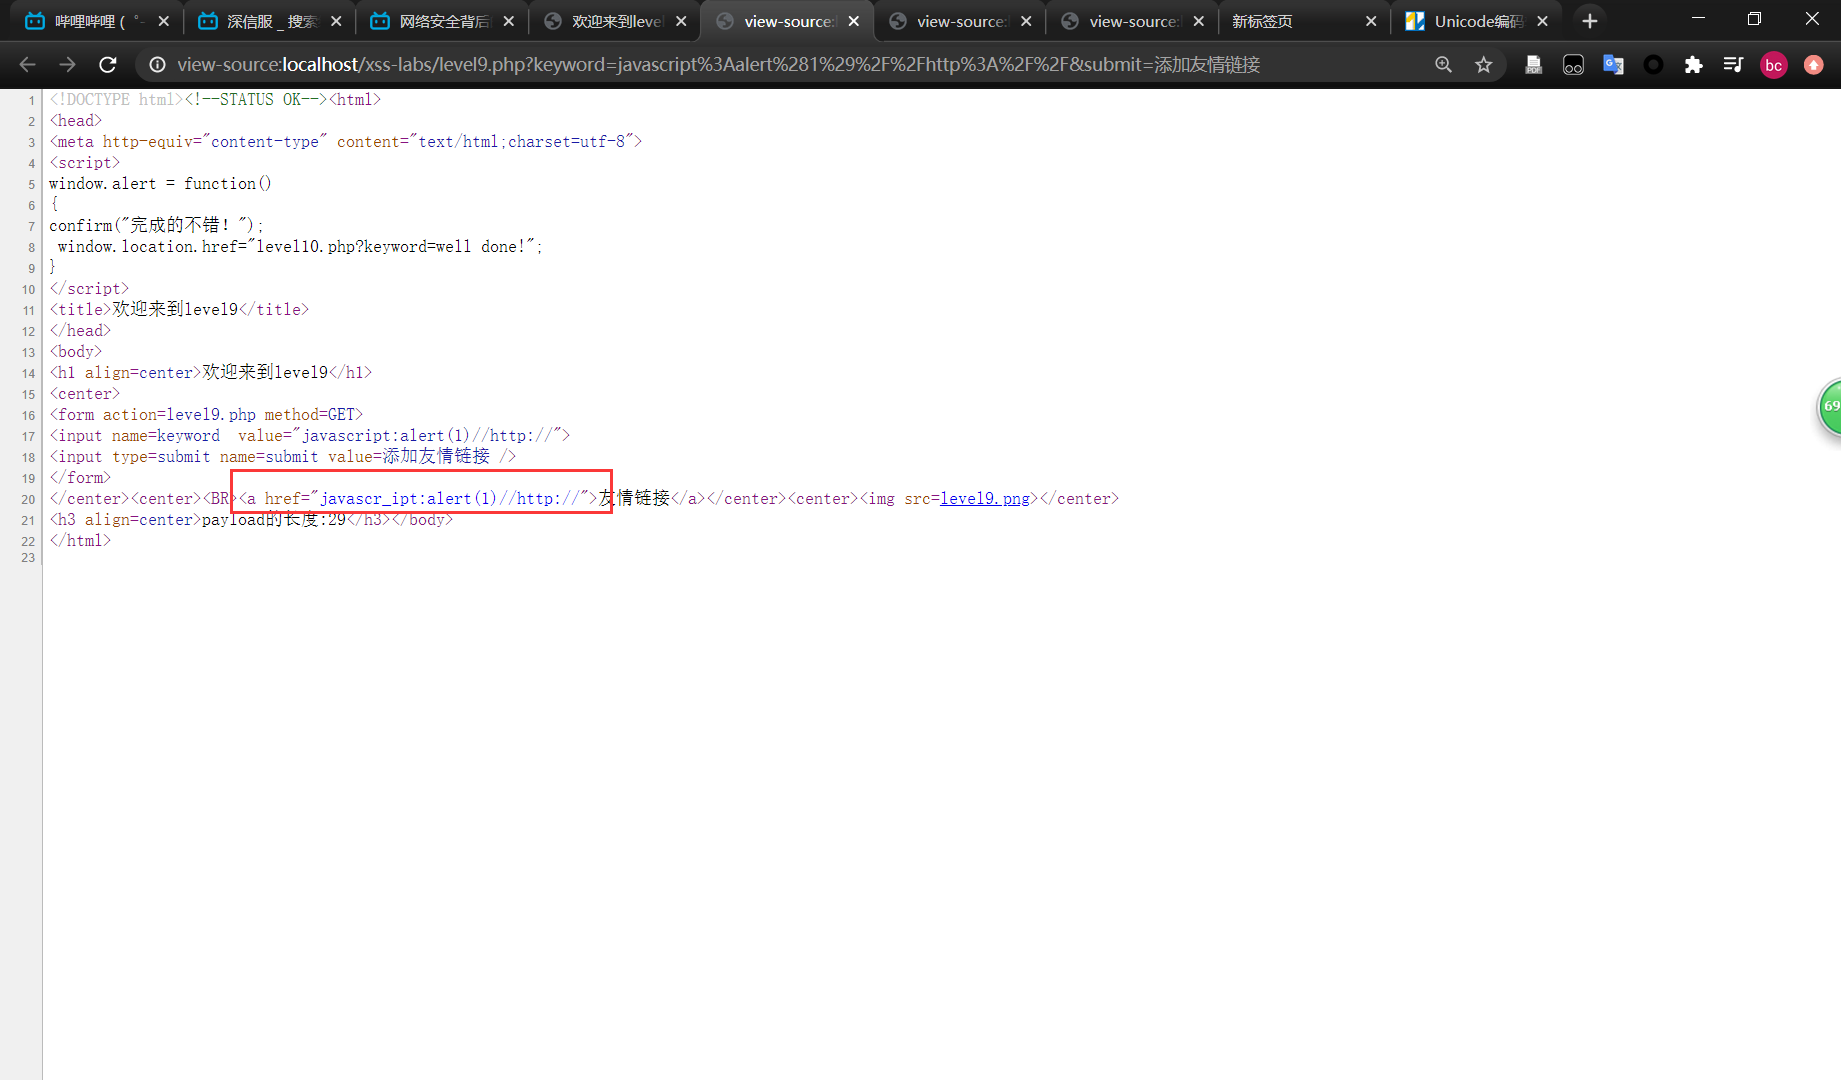Open the media control playlist icon
Image resolution: width=1841 pixels, height=1080 pixels.
click(x=1733, y=65)
